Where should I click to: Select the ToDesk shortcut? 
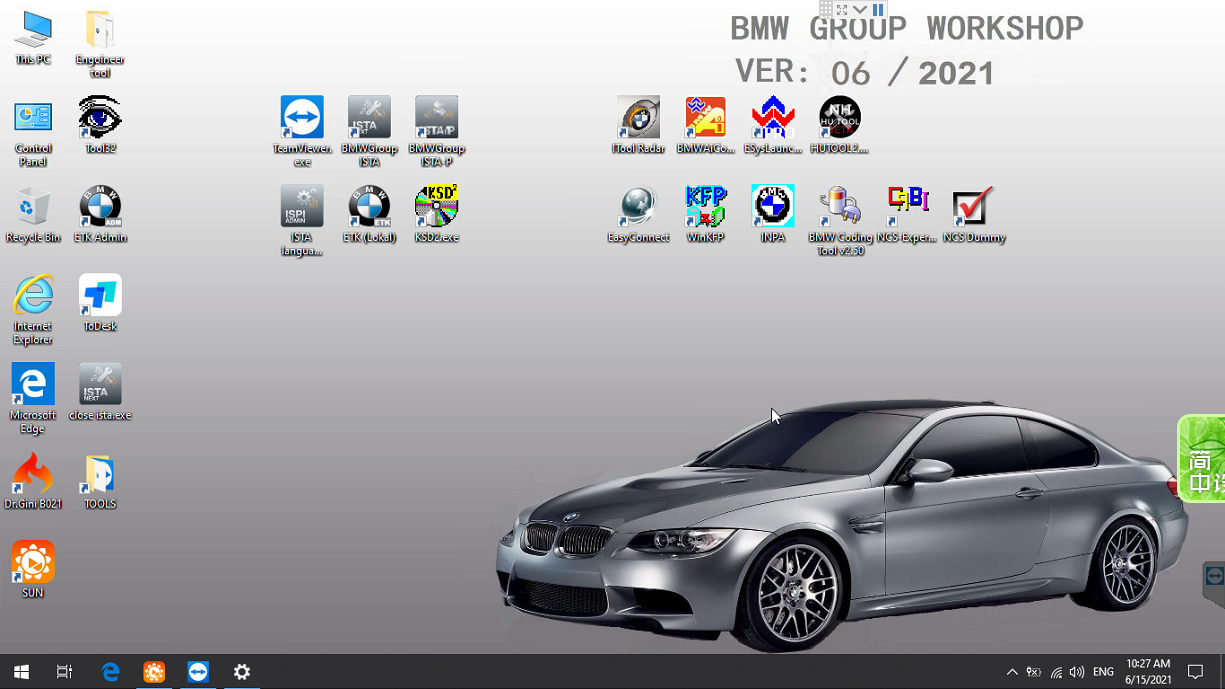(x=100, y=303)
